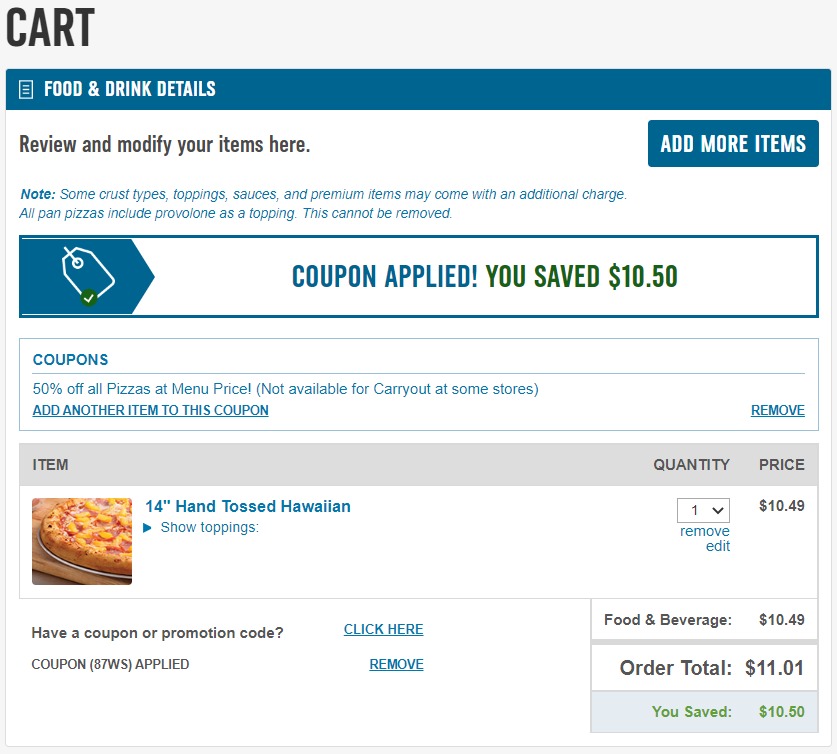Click the Food & Drink Details header bar
This screenshot has height=754, width=837.
click(x=418, y=89)
